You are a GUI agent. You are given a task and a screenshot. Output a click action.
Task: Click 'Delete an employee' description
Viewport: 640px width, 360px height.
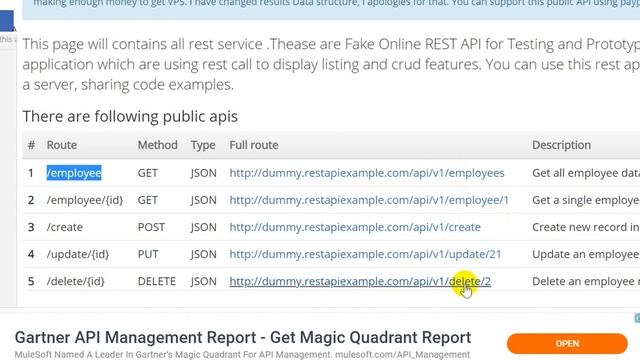(586, 281)
